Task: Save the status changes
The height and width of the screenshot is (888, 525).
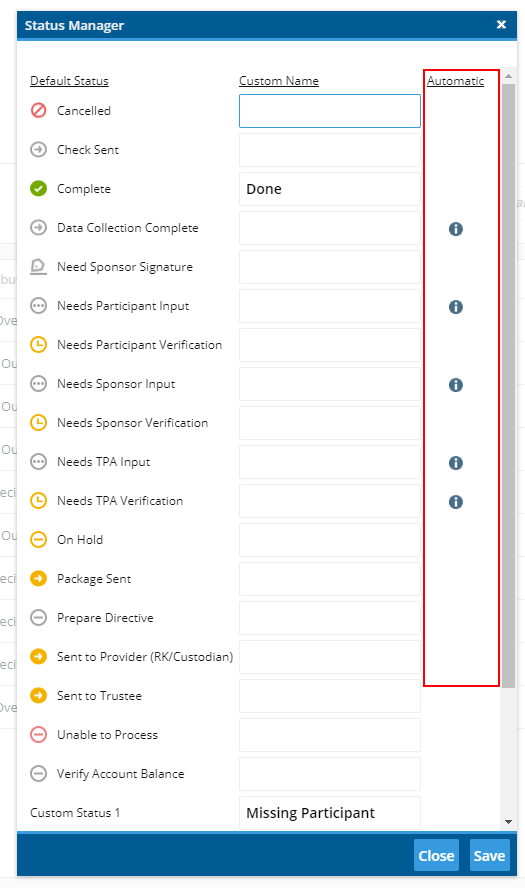Action: pyautogui.click(x=489, y=855)
